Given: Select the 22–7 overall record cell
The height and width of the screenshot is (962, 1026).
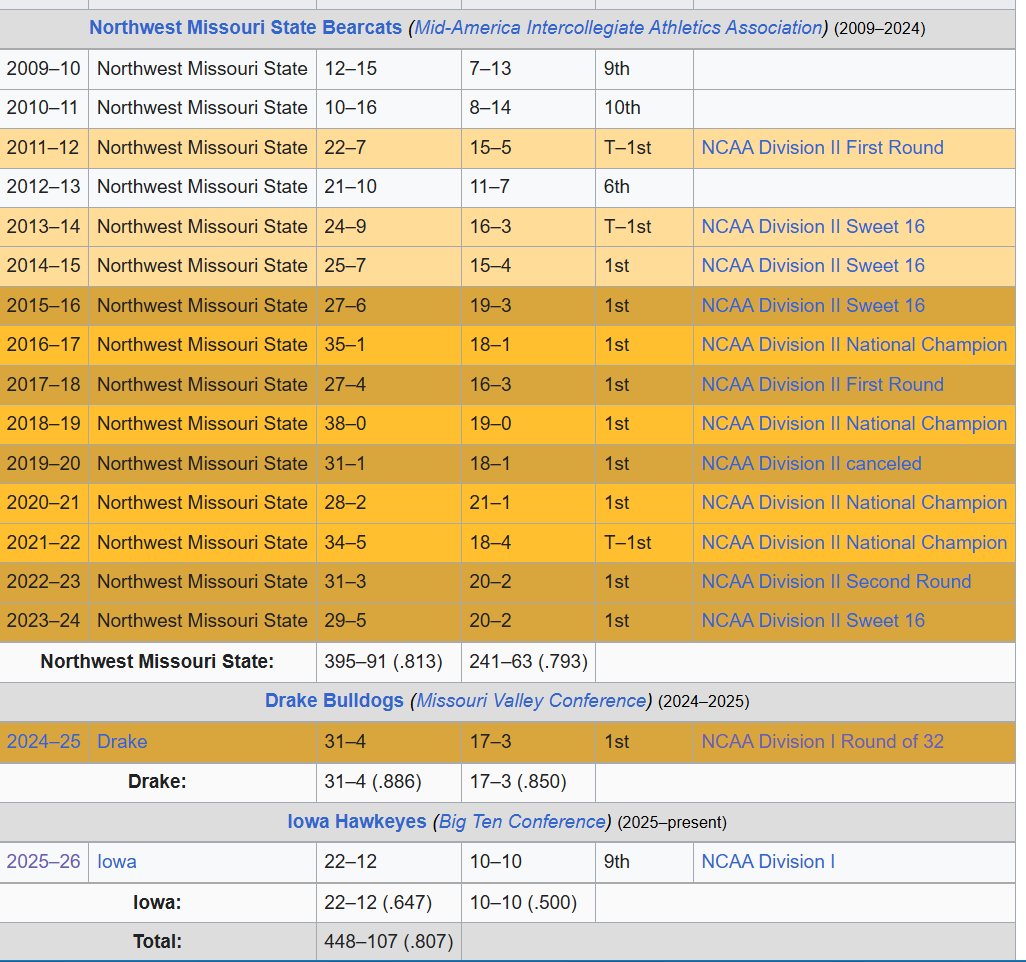Looking at the screenshot, I should coord(389,148).
